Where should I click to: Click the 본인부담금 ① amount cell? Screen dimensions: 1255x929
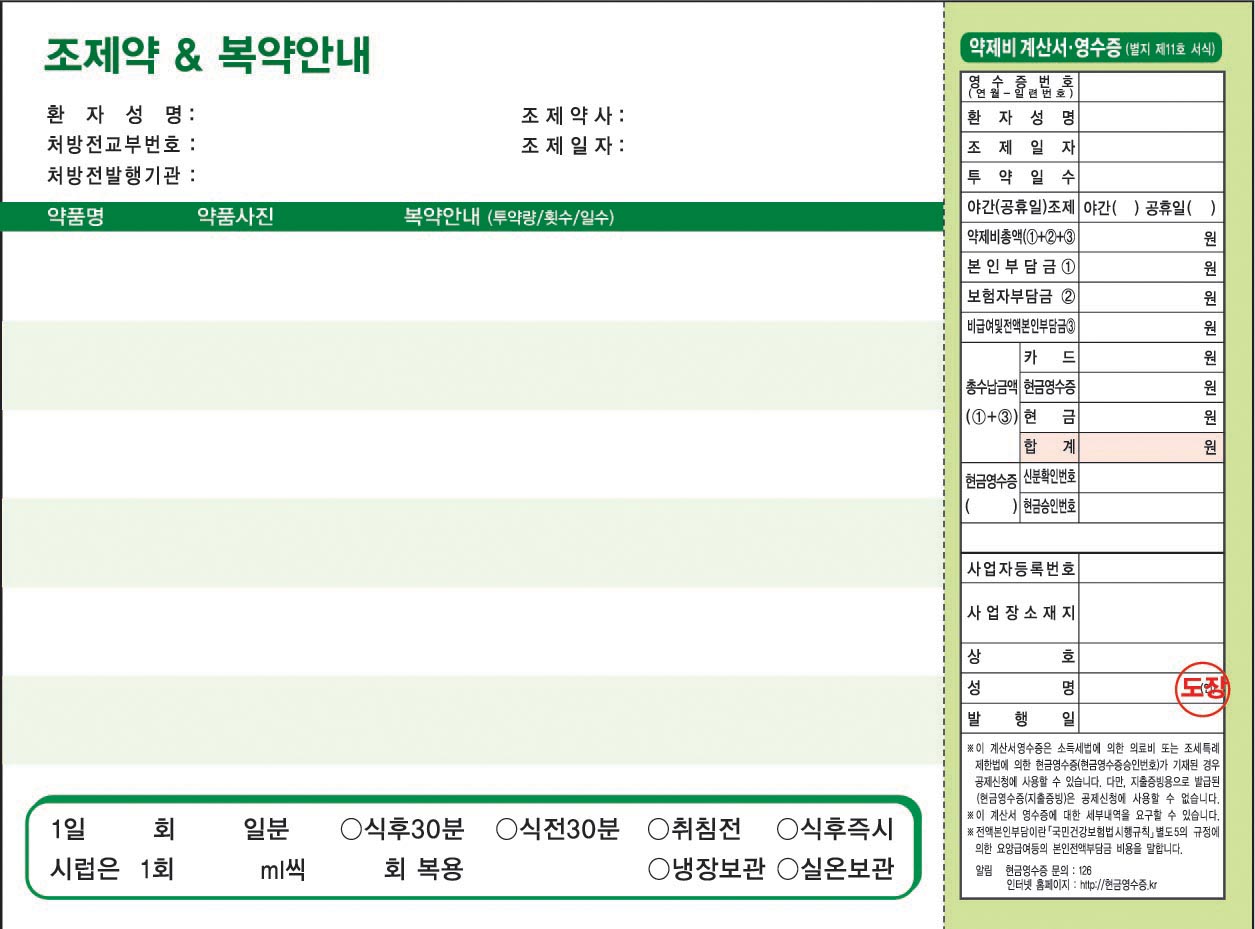tap(1151, 268)
